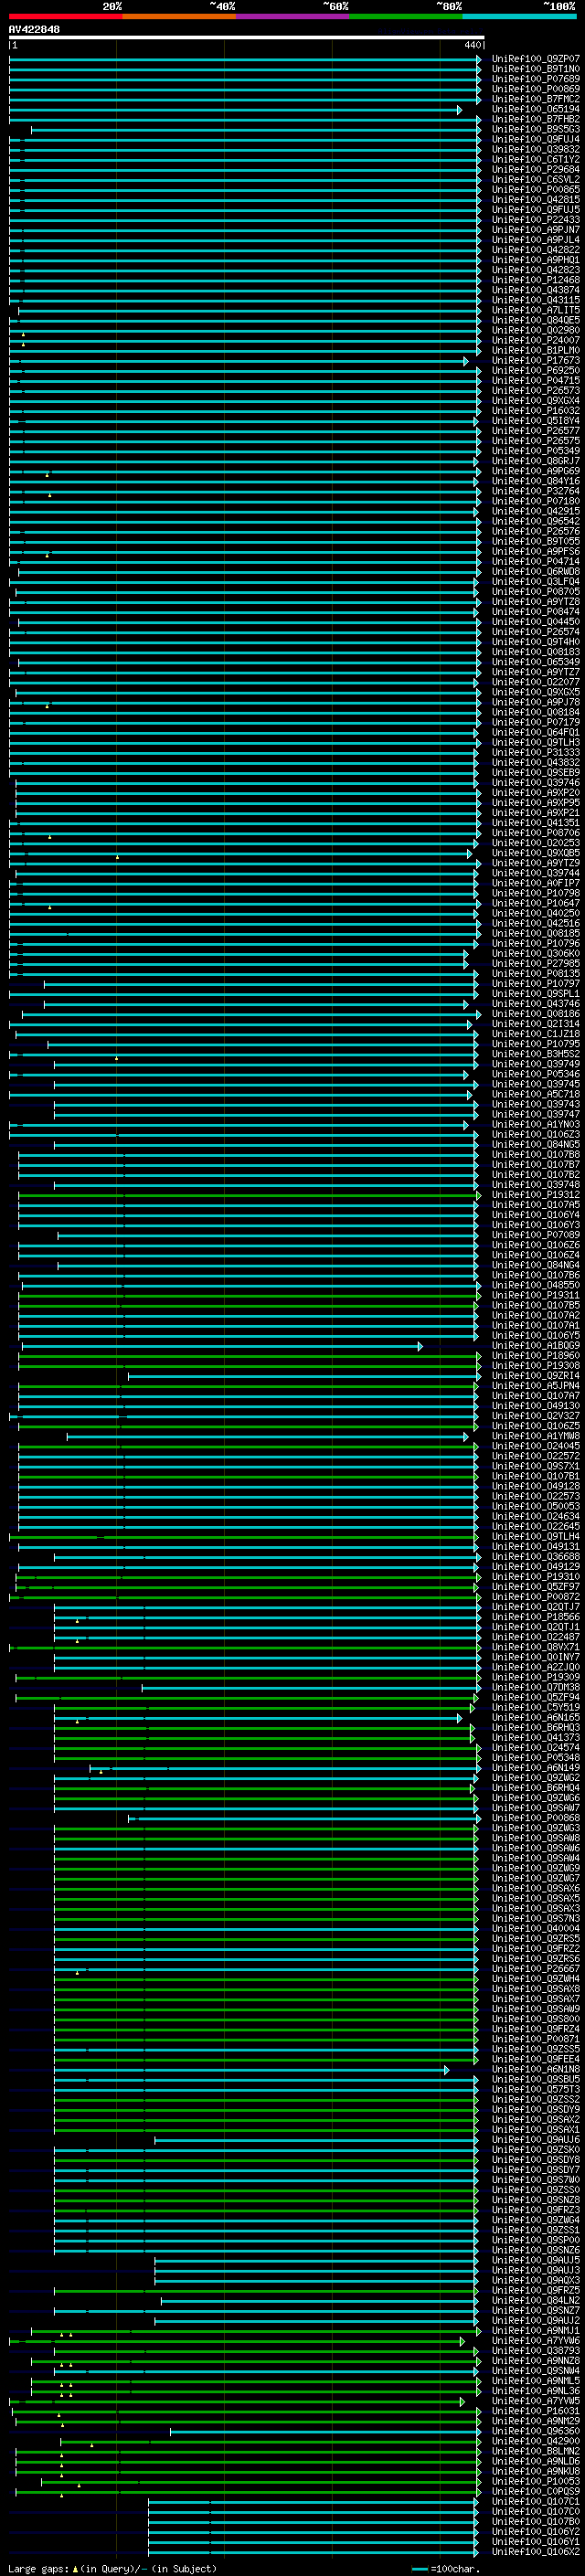
Task: Click hit label UniRef100_P69250
Action: 536,370
